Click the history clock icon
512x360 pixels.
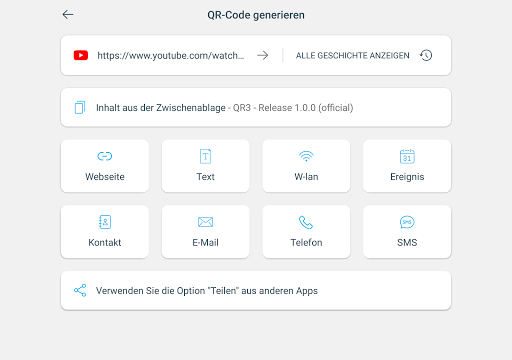[x=426, y=55]
